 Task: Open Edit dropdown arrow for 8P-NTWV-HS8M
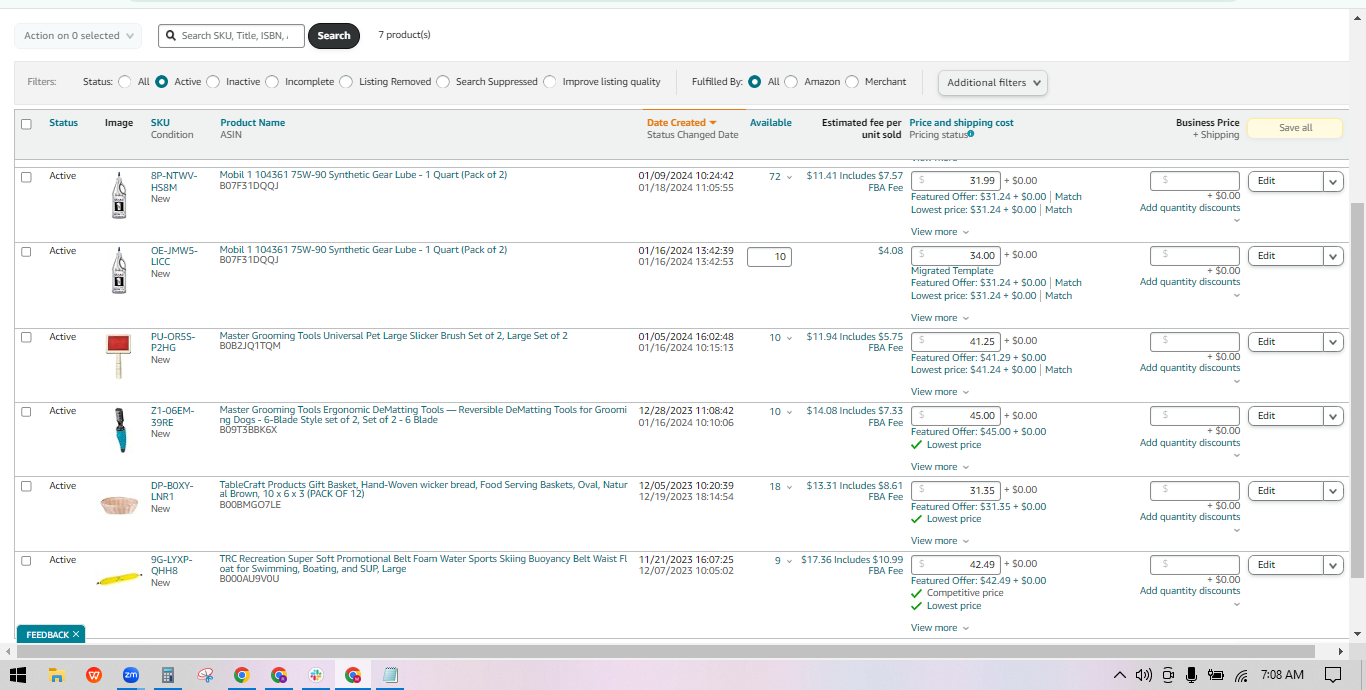(x=1333, y=181)
